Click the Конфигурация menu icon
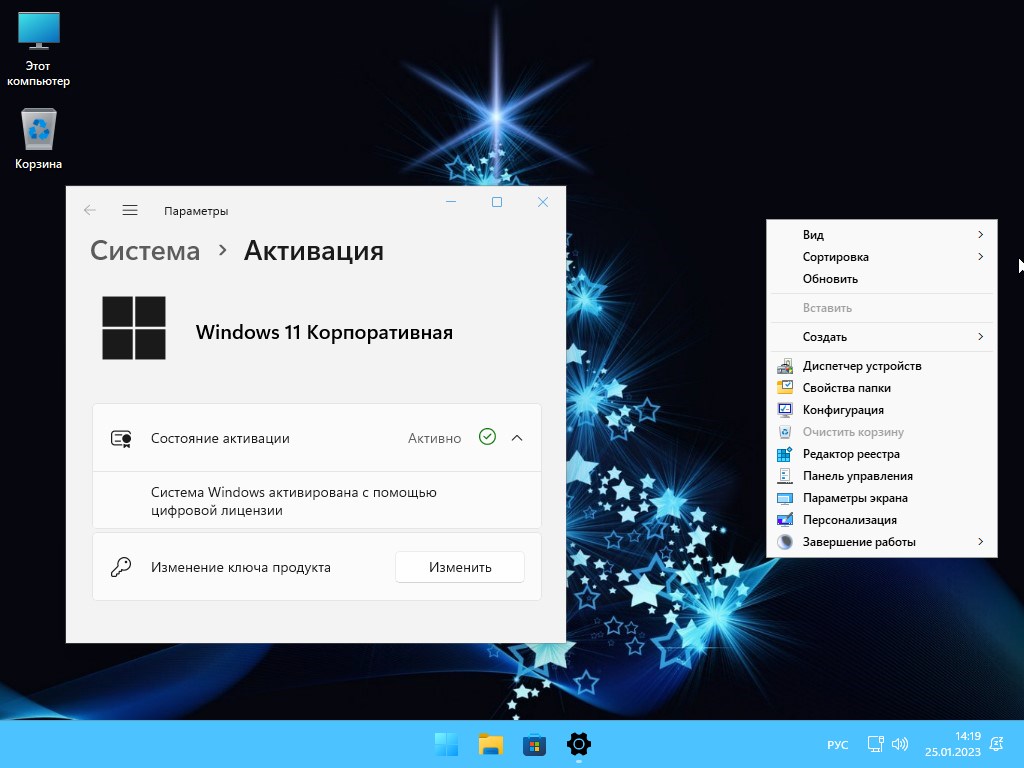The height and width of the screenshot is (768, 1024). point(785,409)
